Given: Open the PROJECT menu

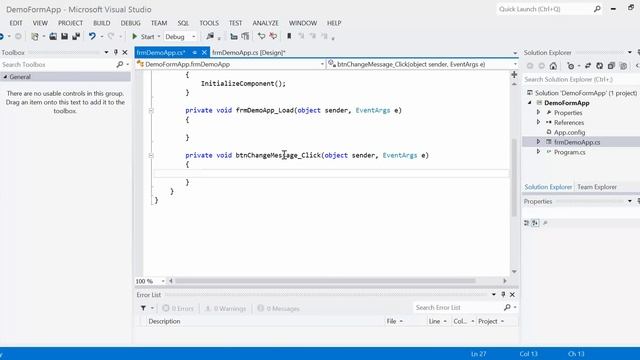Looking at the screenshot, I should (70, 23).
